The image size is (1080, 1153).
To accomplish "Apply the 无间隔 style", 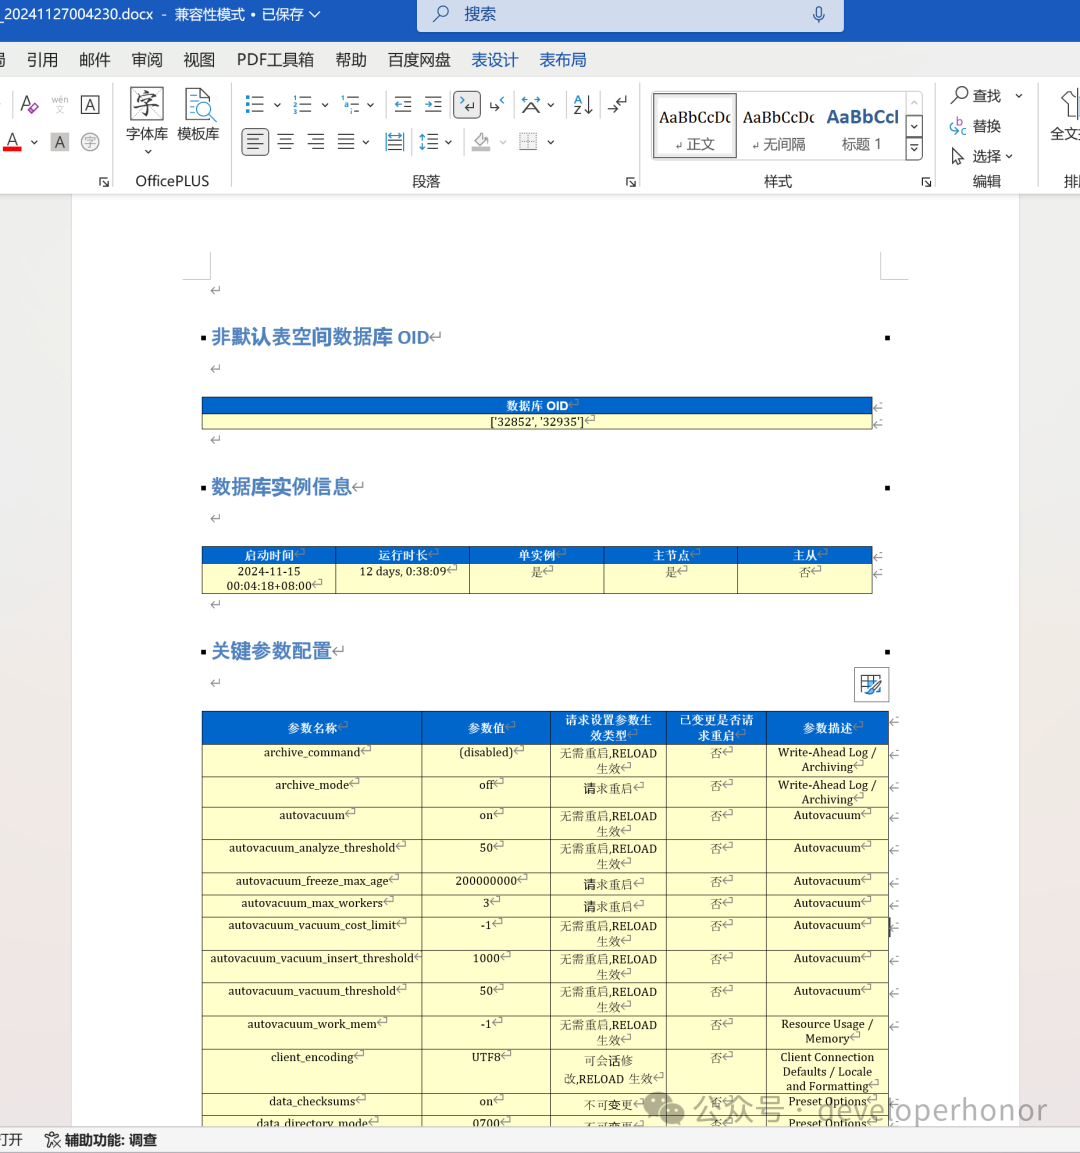I will click(x=779, y=126).
